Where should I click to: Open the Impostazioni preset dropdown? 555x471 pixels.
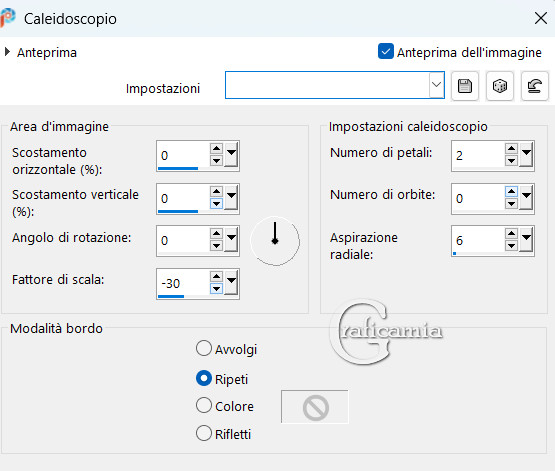tap(436, 85)
